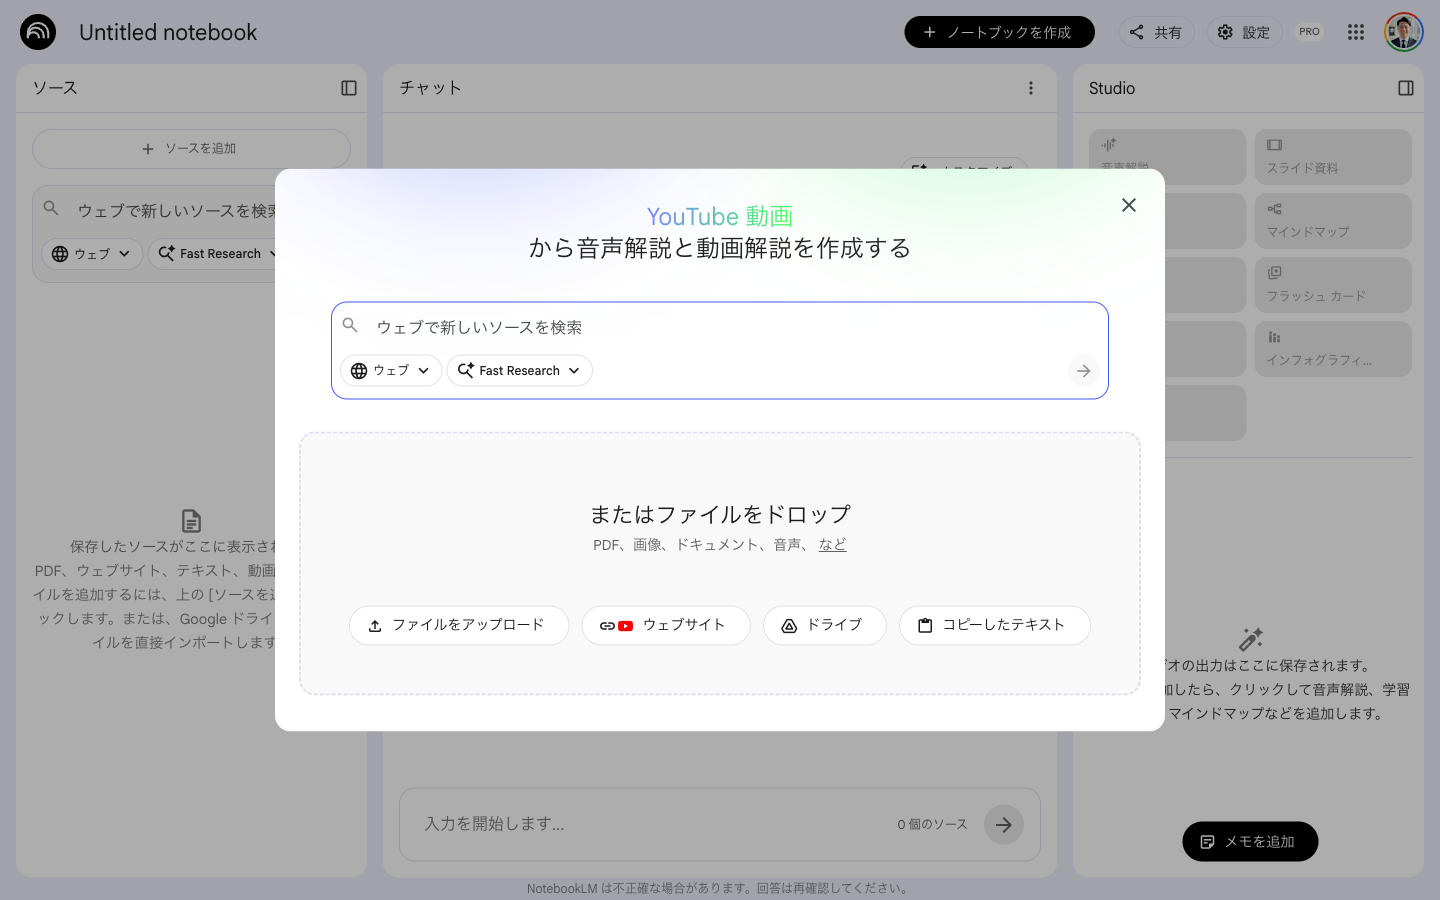
Task: Select the フラッシュ カード Studio tile
Action: pyautogui.click(x=1333, y=285)
